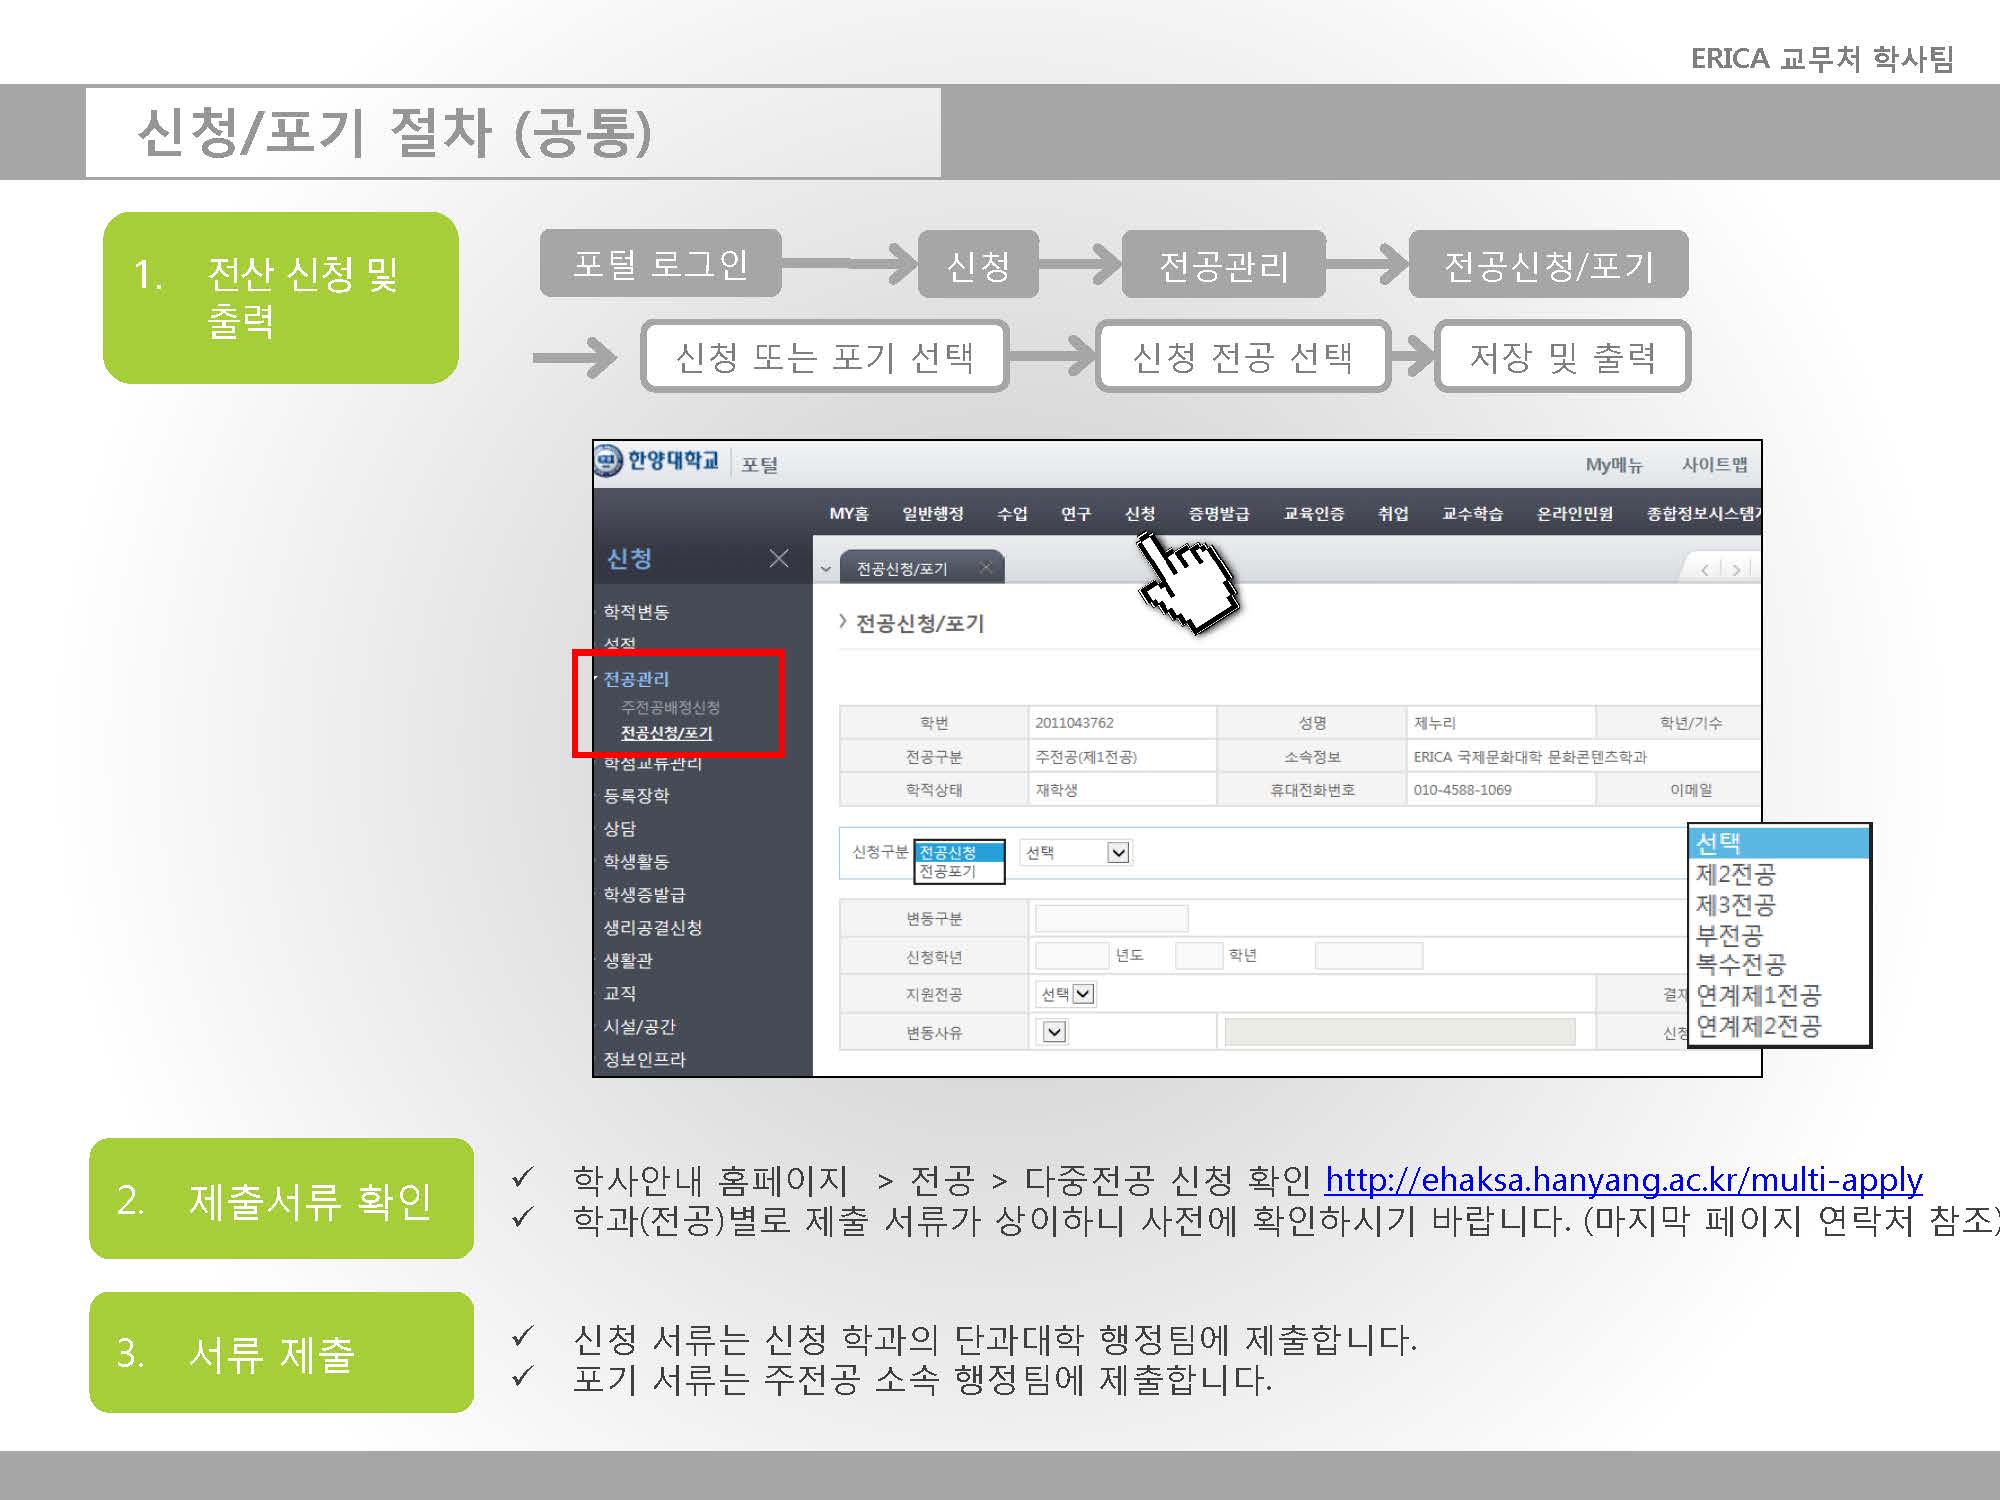The width and height of the screenshot is (2000, 1500).
Task: Open the tab list chevron left of tabs
Action: (x=826, y=569)
